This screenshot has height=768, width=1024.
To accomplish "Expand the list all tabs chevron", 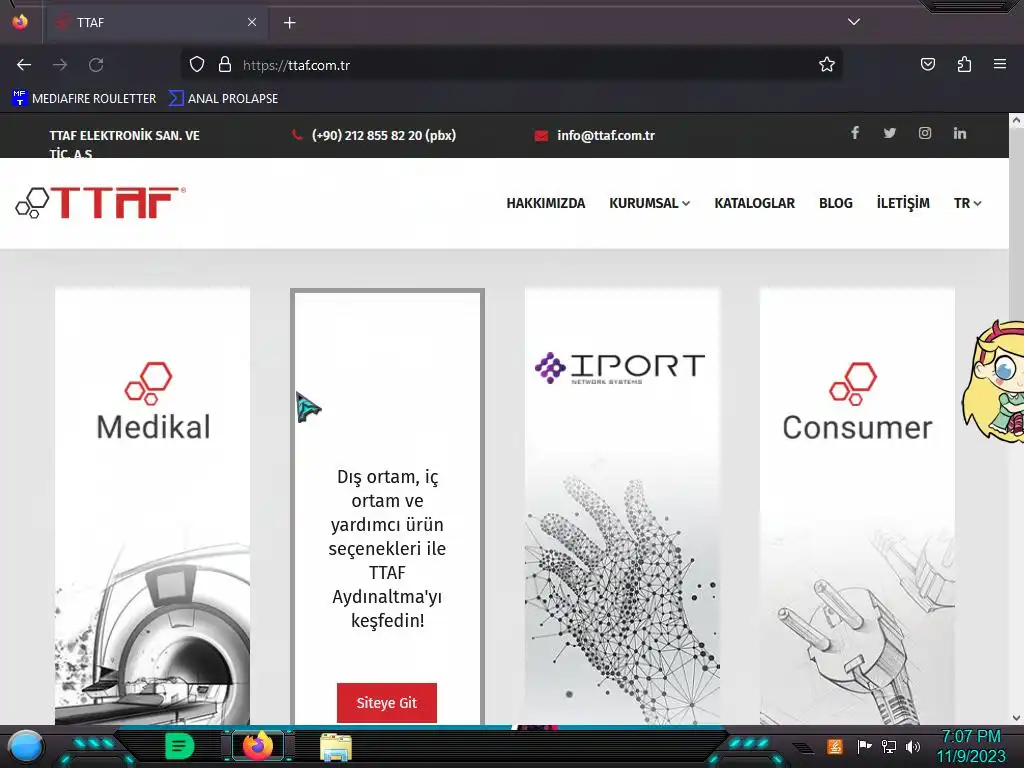I will 854,22.
